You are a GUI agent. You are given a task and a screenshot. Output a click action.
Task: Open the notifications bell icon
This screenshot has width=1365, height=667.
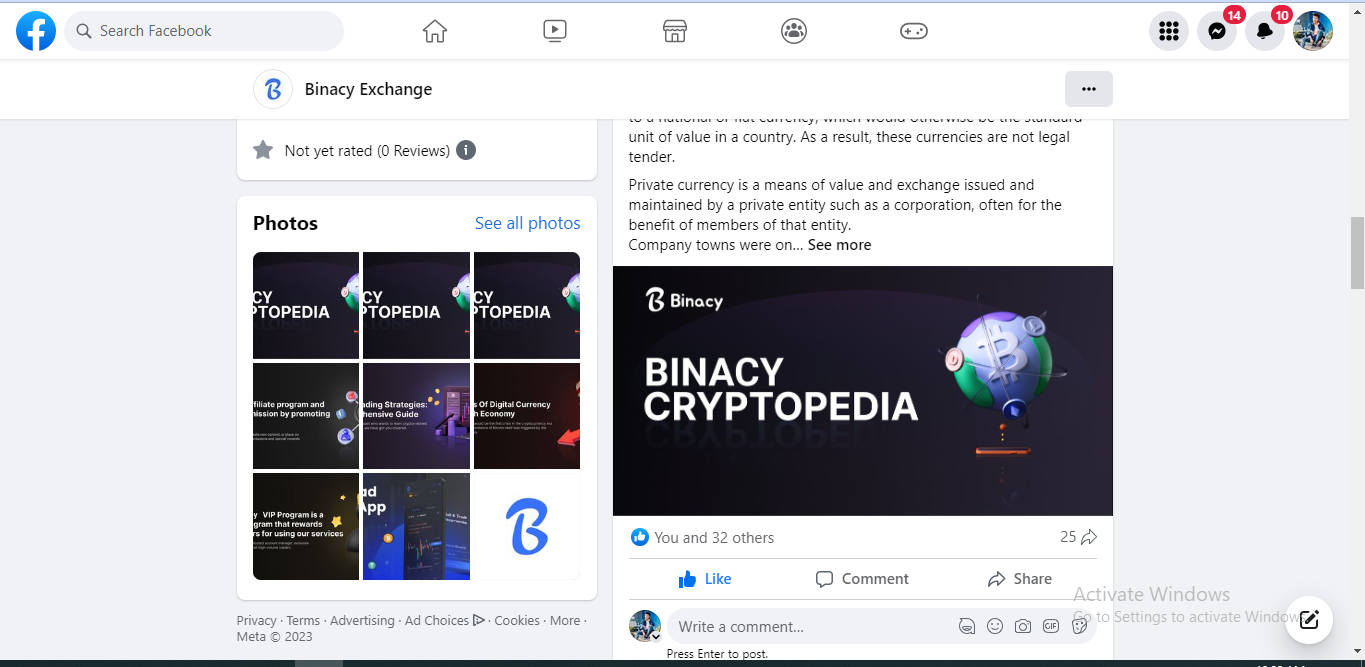click(x=1264, y=31)
